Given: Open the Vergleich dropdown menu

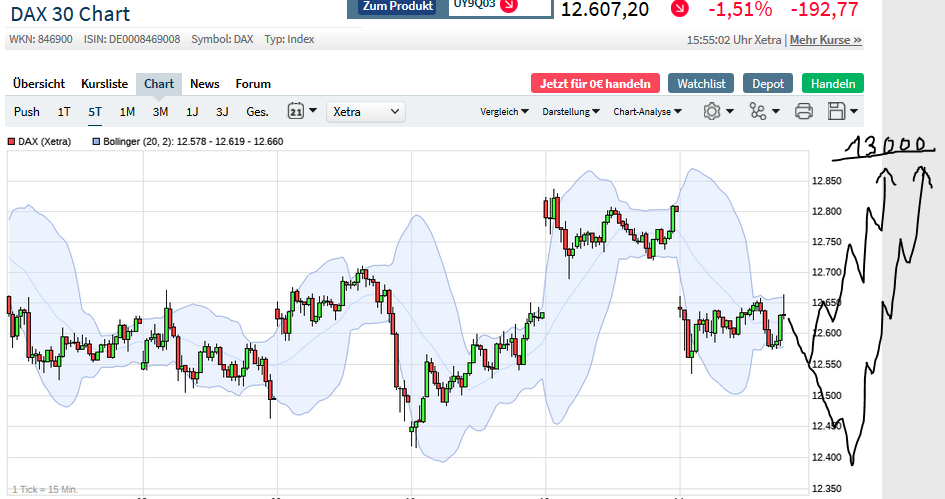Looking at the screenshot, I should click(x=504, y=111).
